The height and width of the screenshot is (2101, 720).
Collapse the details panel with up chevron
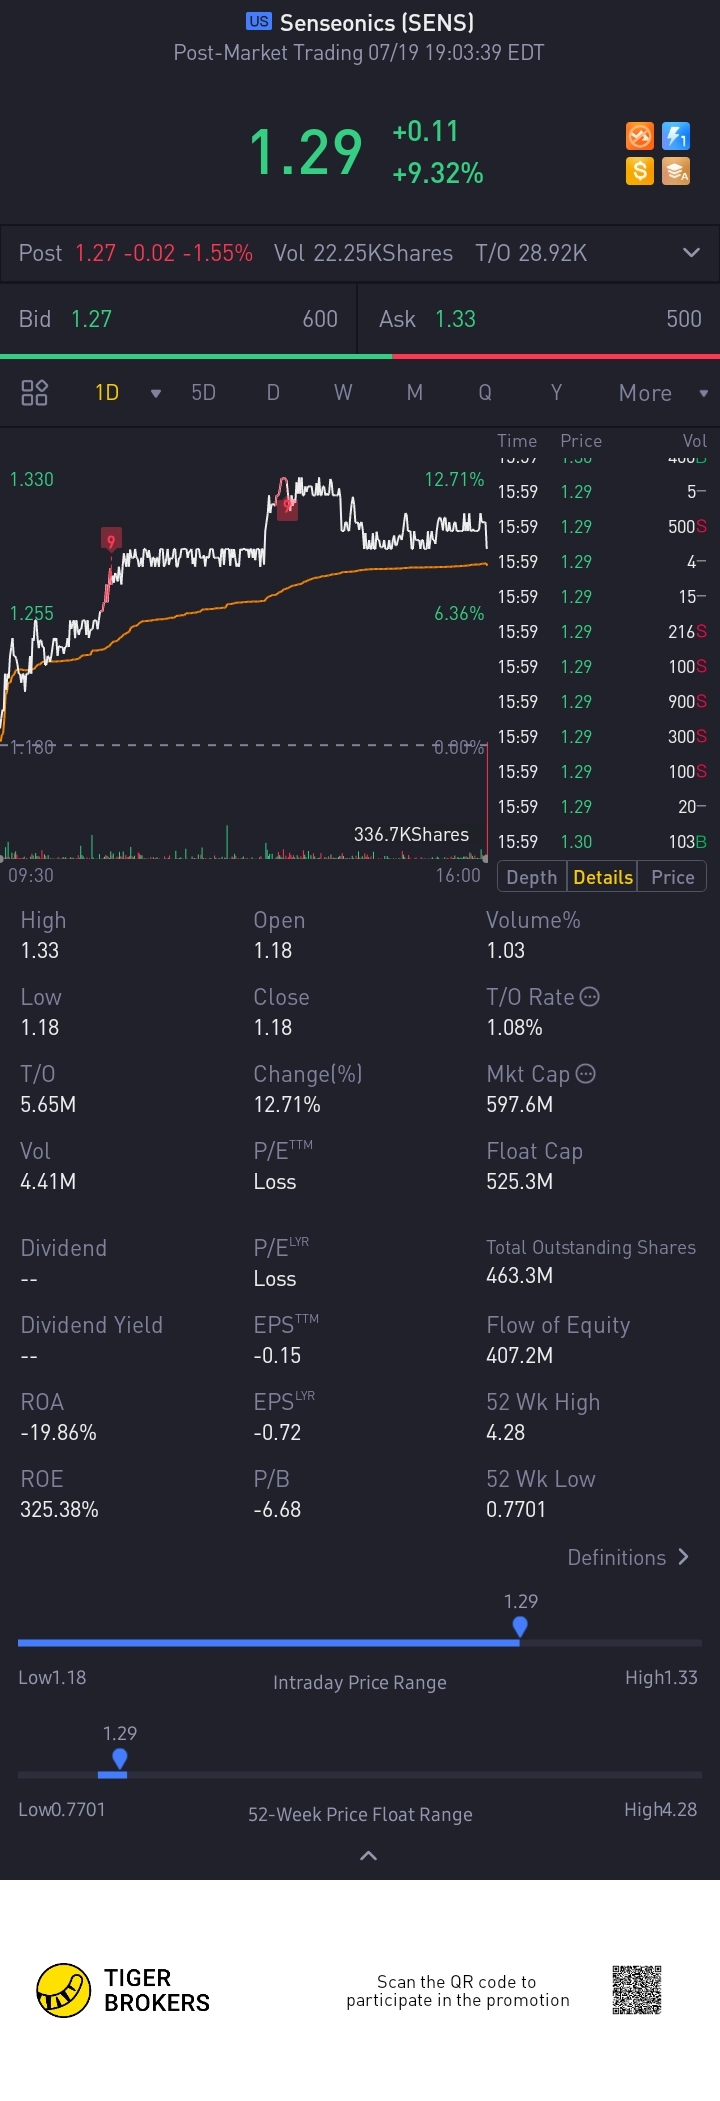click(368, 1856)
